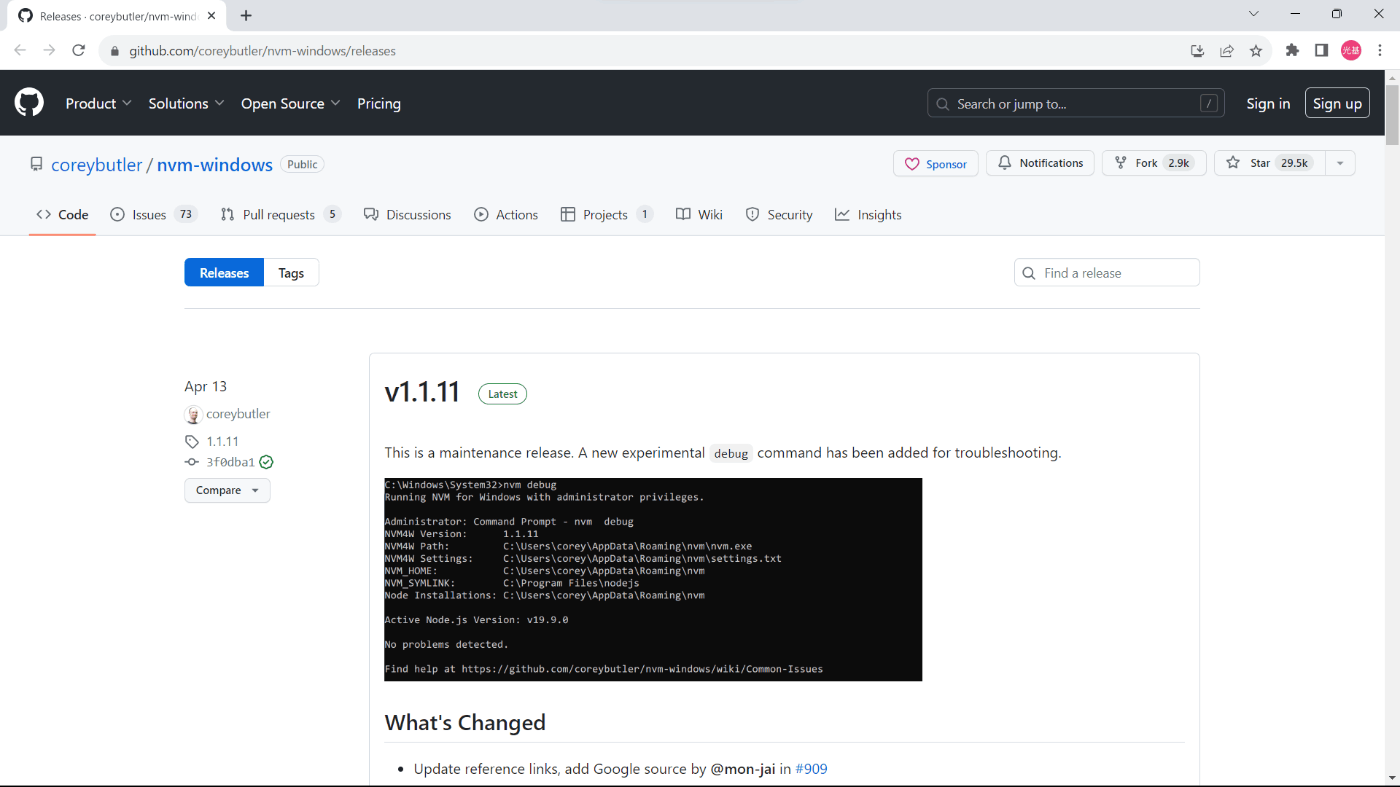Go forward with browser forward arrow
Viewport: 1400px width, 787px height.
pos(49,51)
